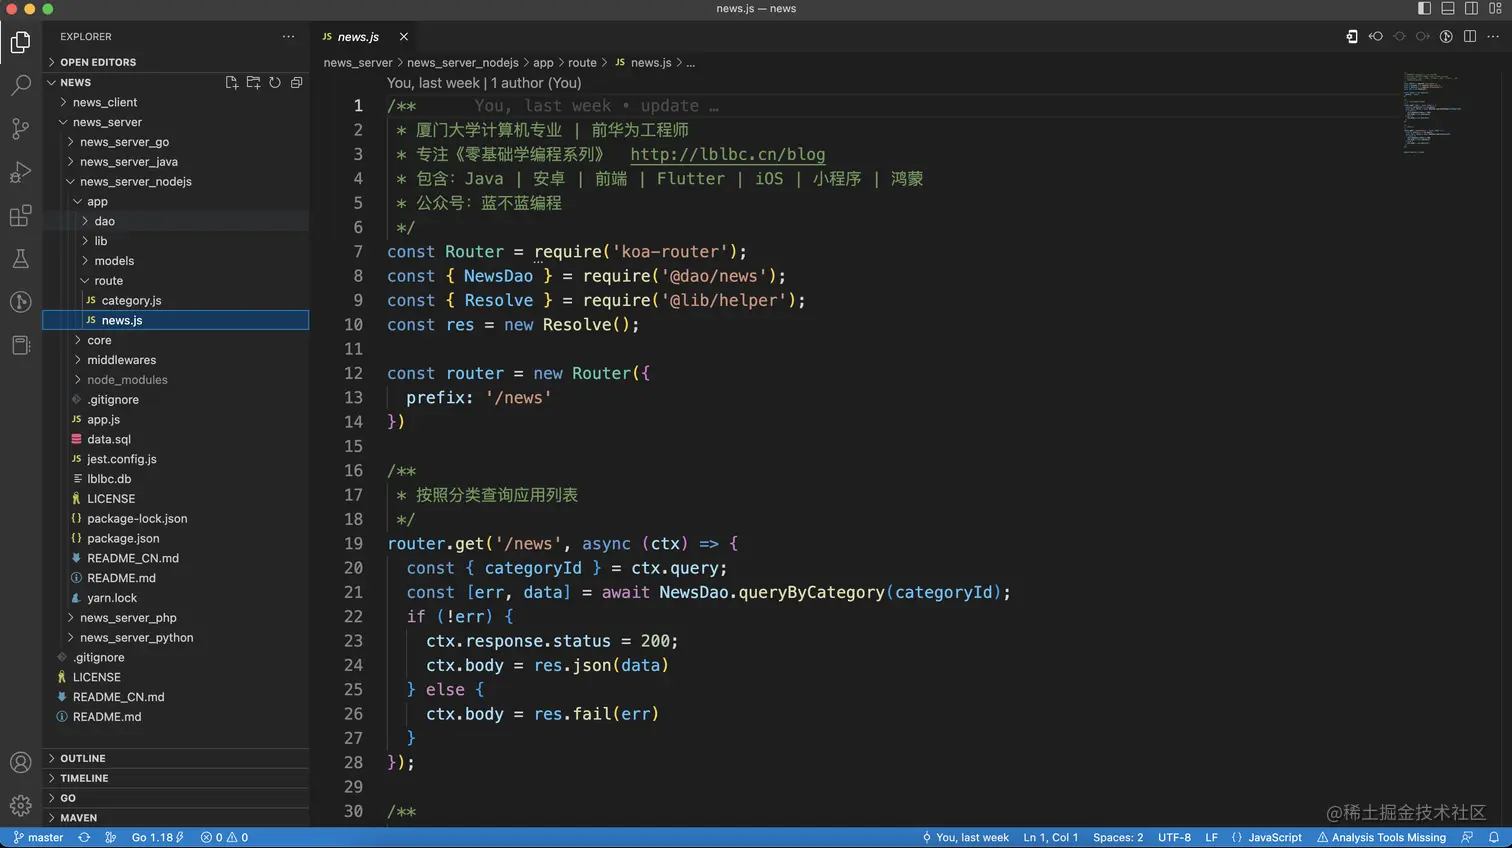This screenshot has width=1512, height=848.
Task: Toggle primary side bar visibility
Action: (x=1424, y=8)
